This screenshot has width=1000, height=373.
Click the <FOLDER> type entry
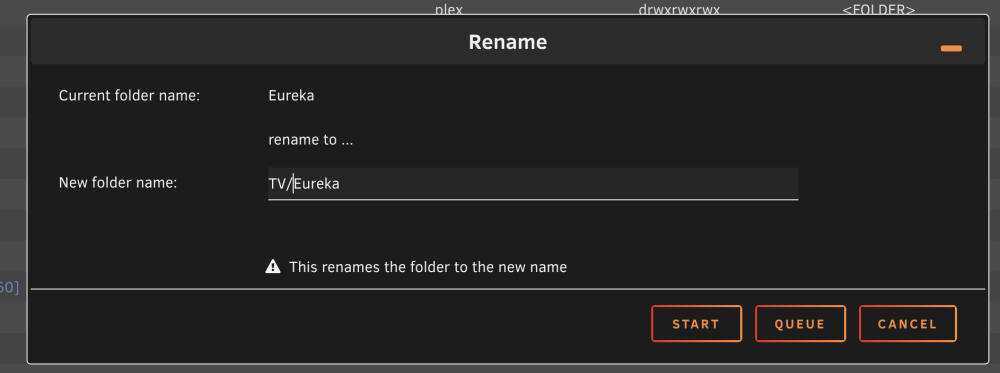click(x=879, y=9)
